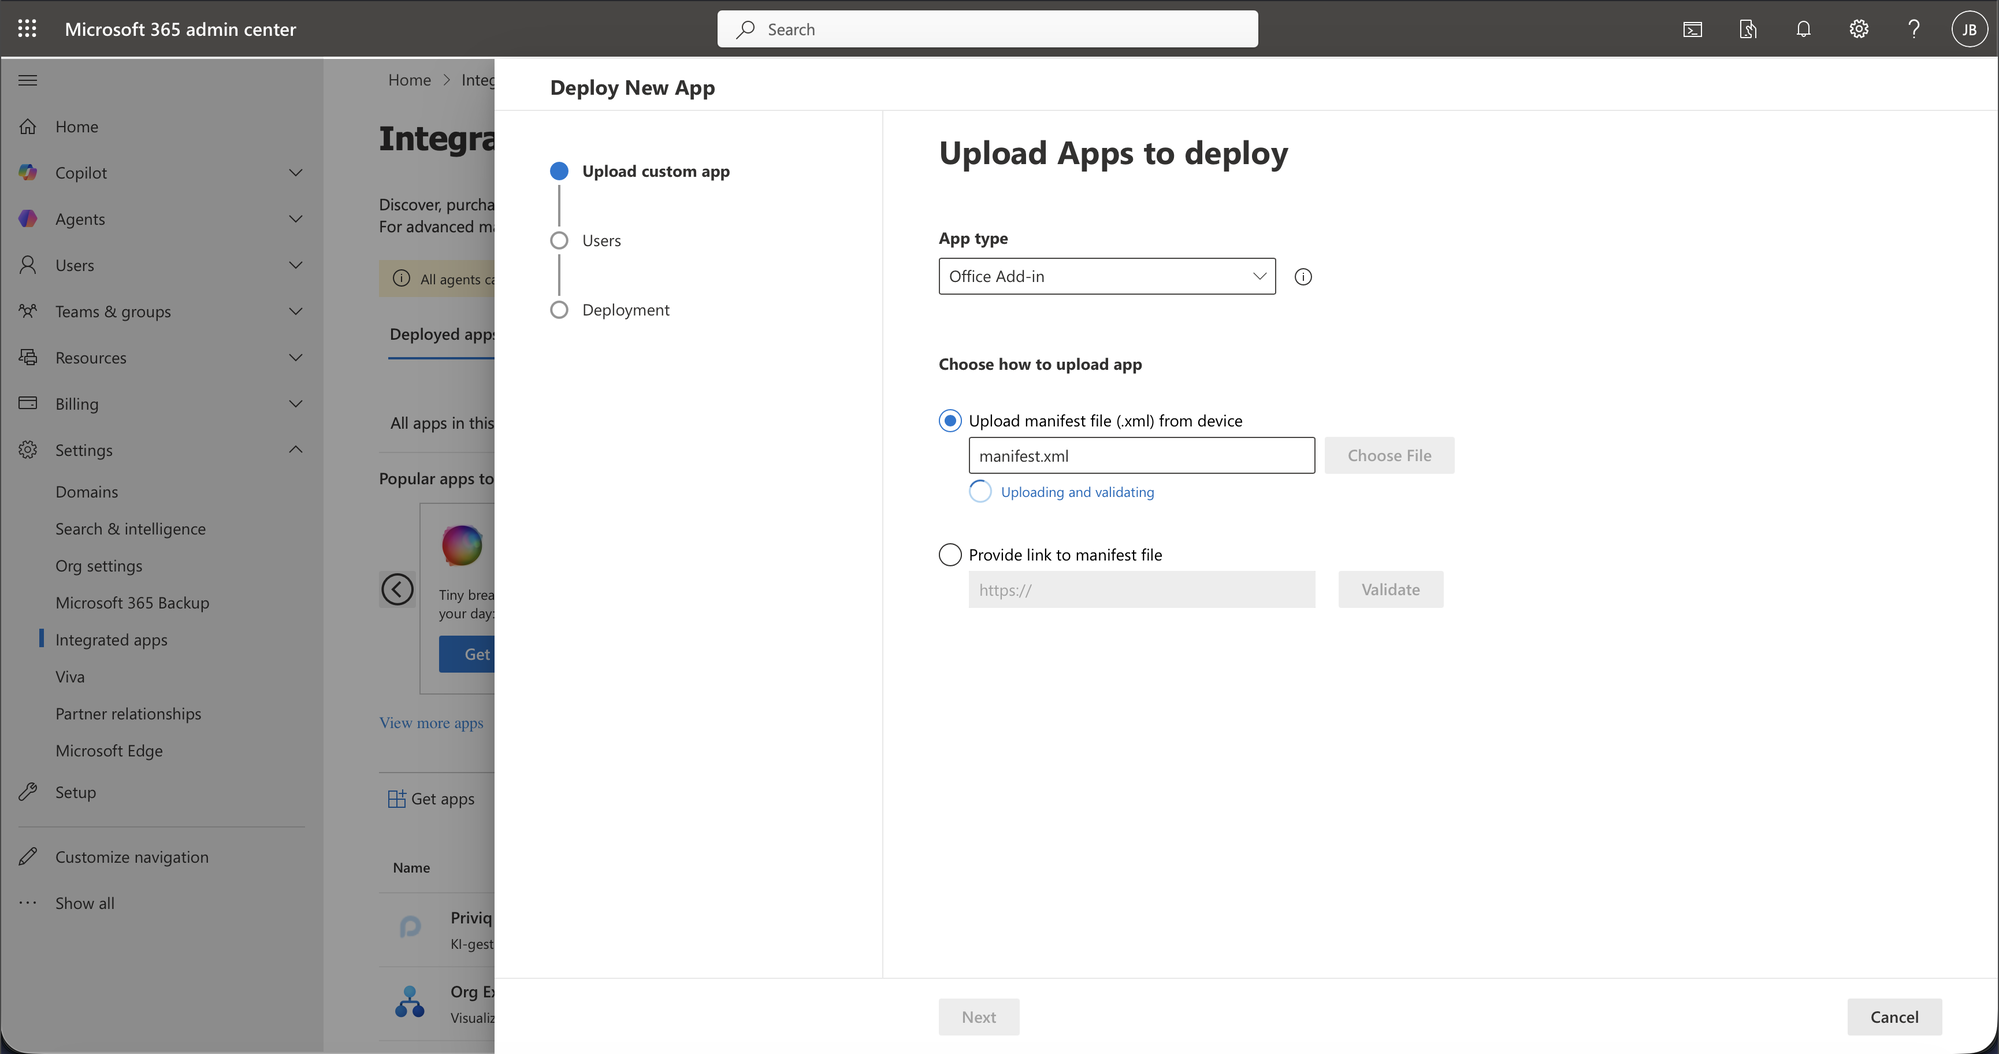Select the Agents icon in navigation

tap(28, 219)
